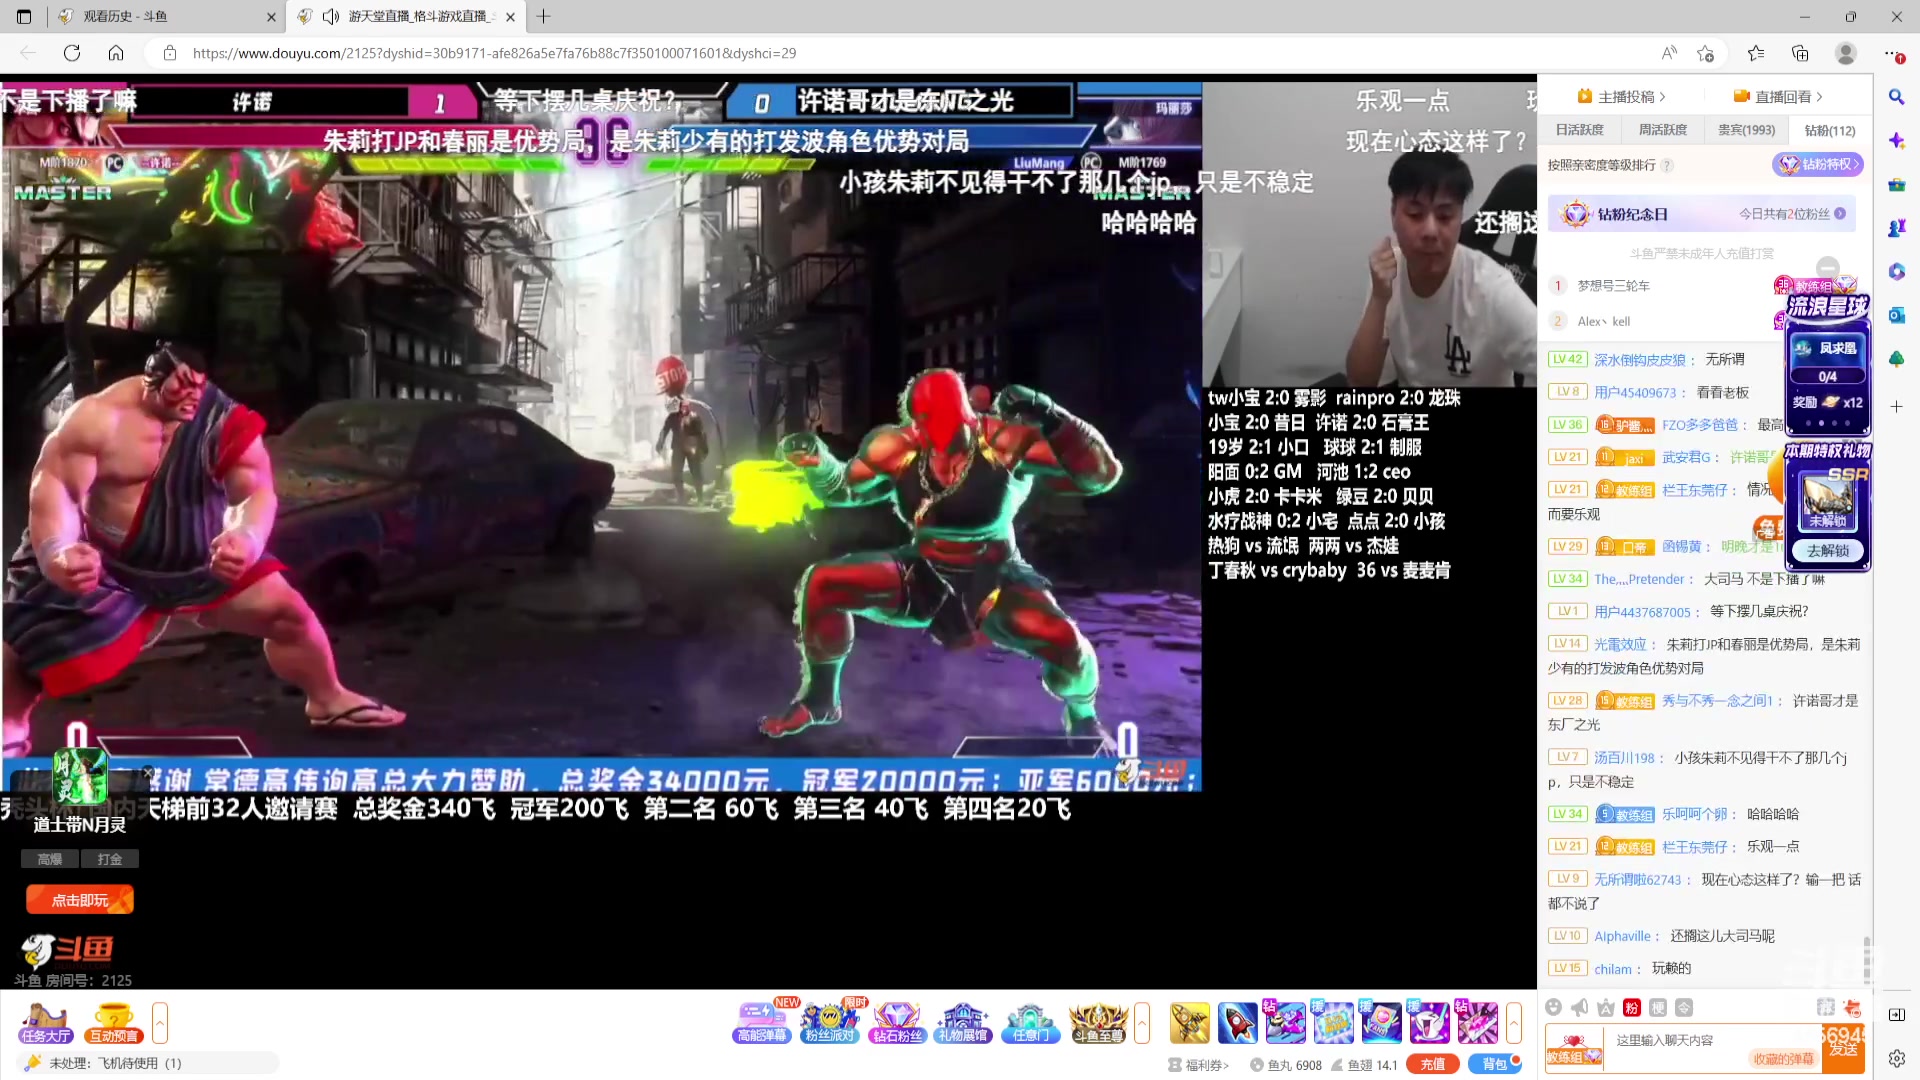
Task: Expand 直播回看 section chevron
Action: point(1819,97)
